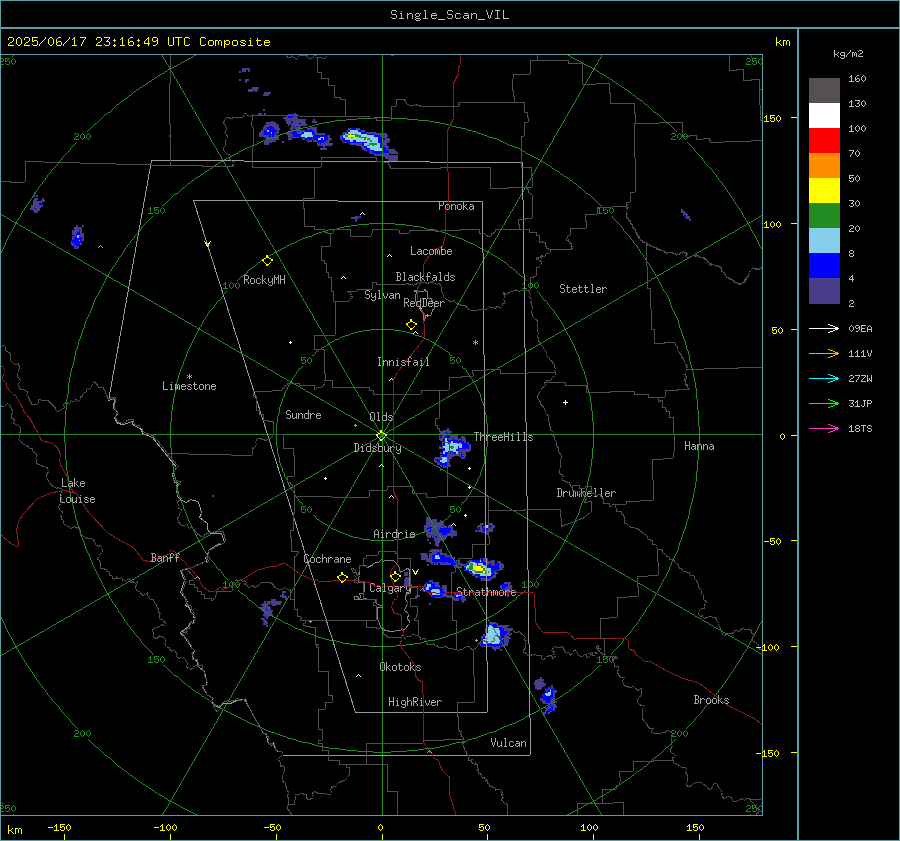This screenshot has width=900, height=841.
Task: Click the Didsbury town label
Action: pyautogui.click(x=377, y=448)
